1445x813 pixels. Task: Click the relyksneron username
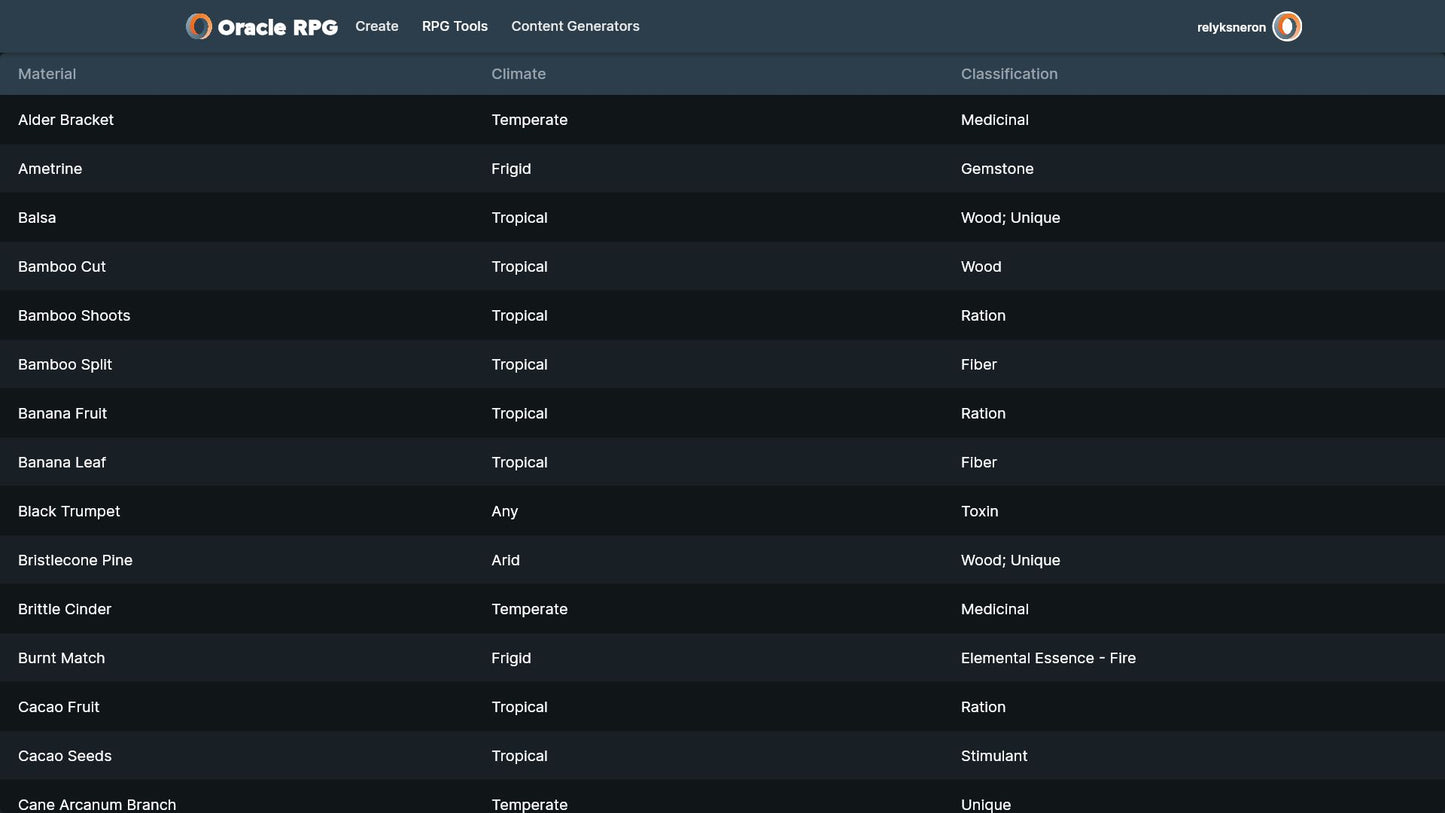pos(1231,28)
